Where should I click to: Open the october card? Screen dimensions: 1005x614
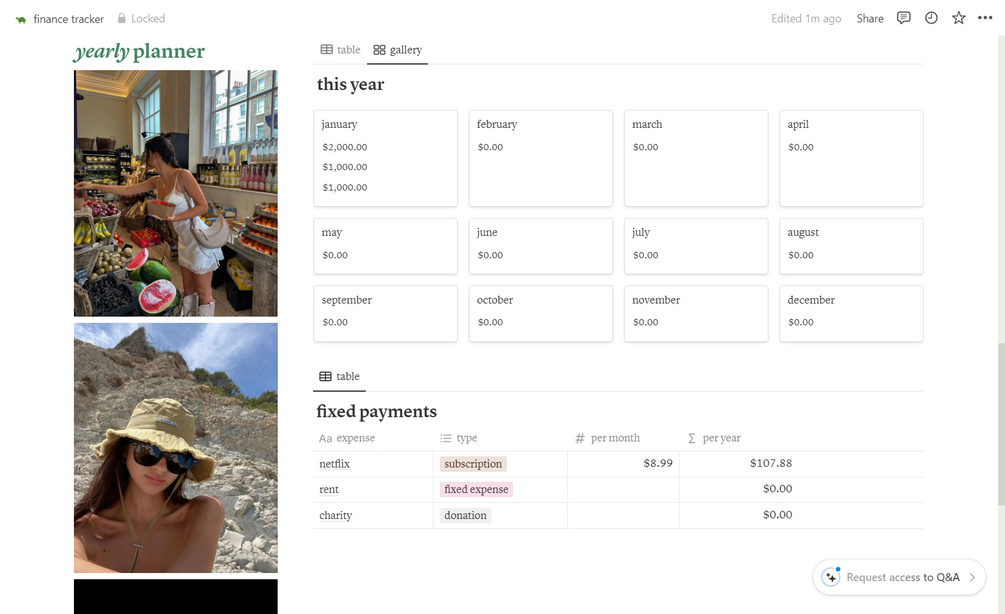540,313
